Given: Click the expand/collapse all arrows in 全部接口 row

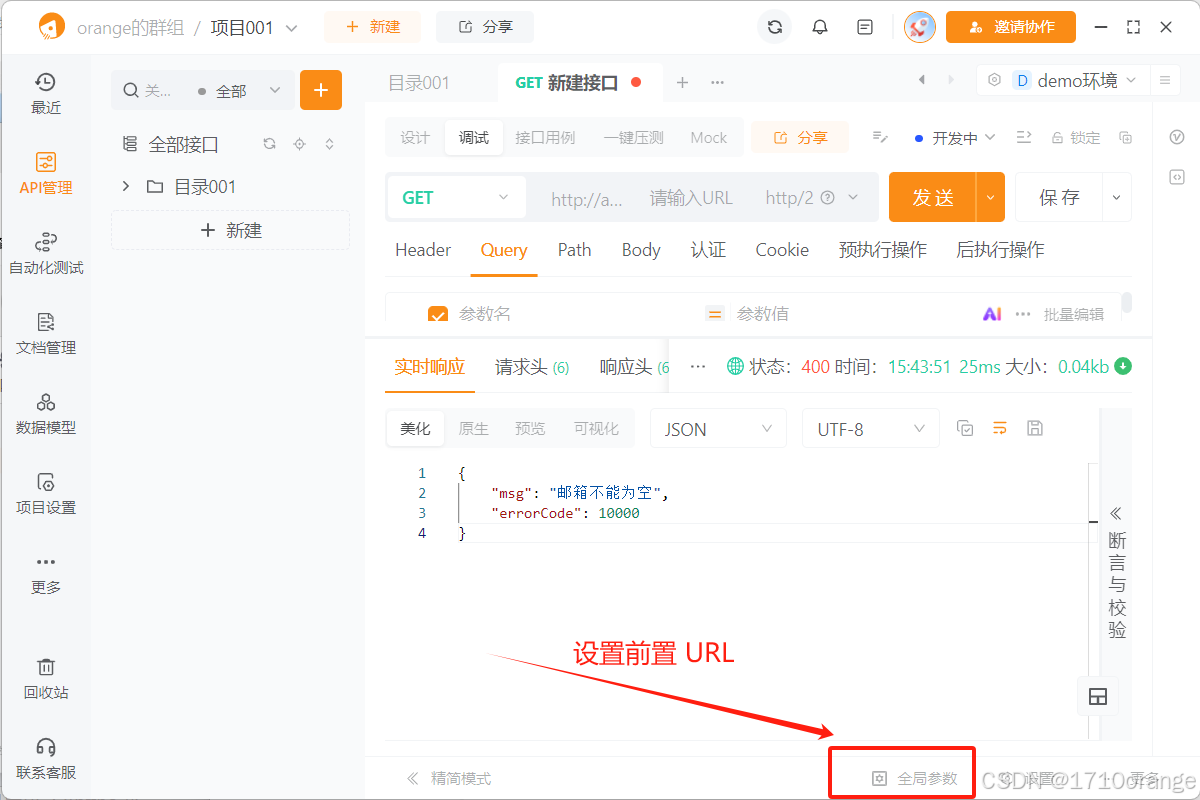Looking at the screenshot, I should coord(330,144).
